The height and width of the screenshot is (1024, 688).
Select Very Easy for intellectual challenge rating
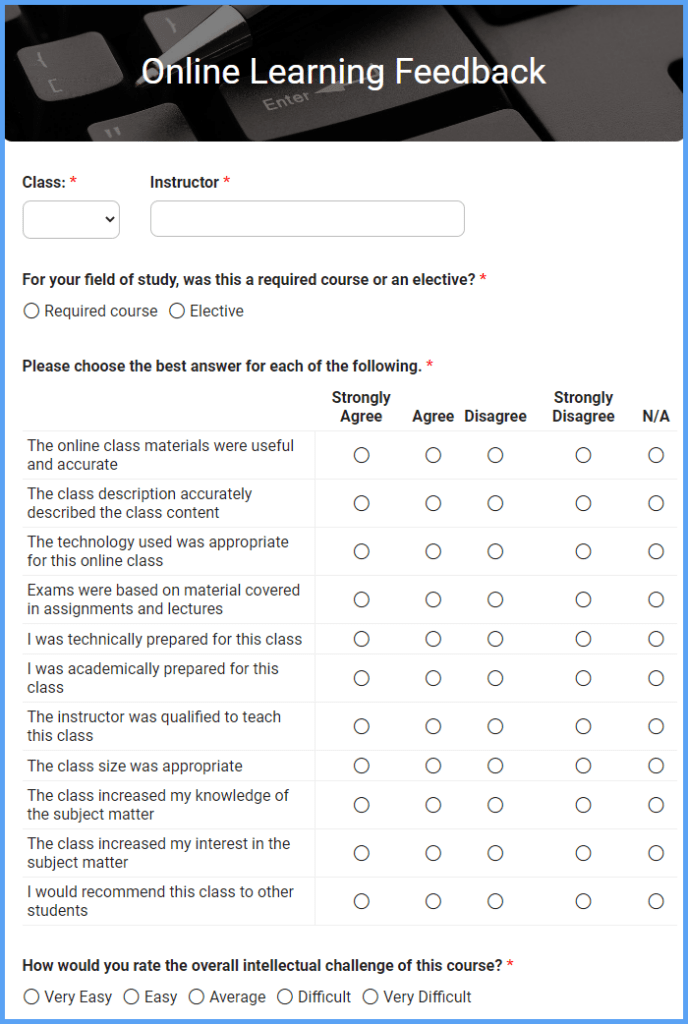[x=31, y=996]
